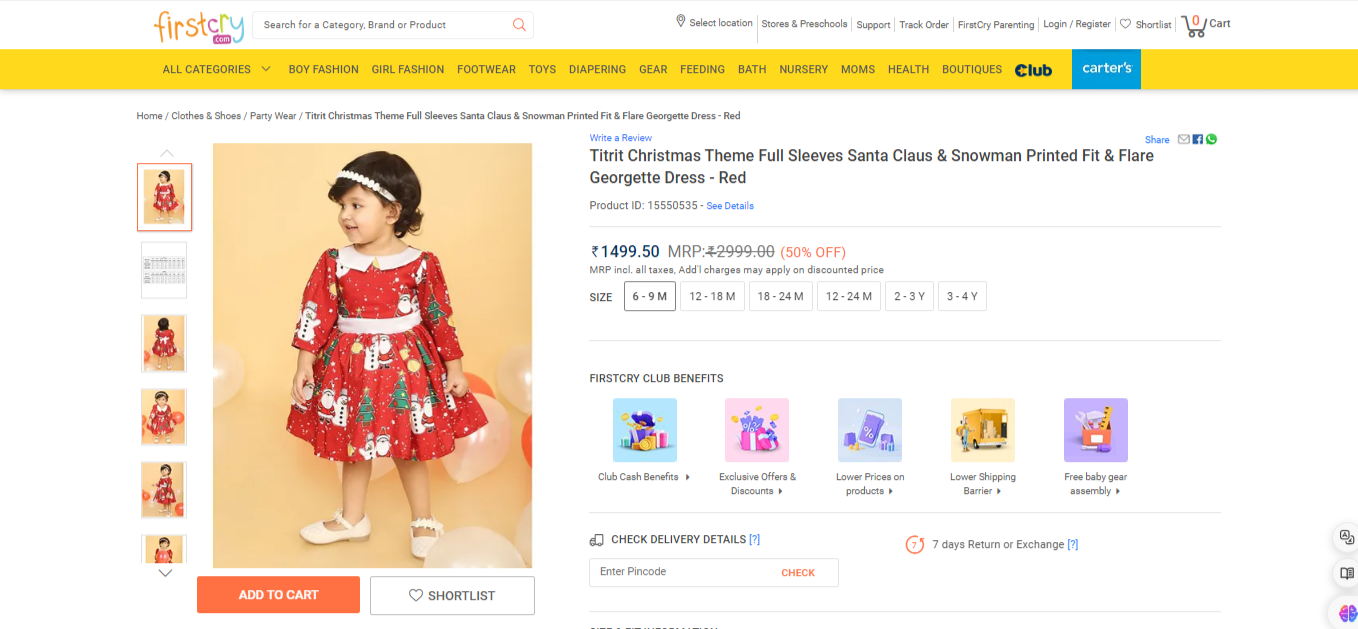Choose the 18 - 24 M size
The width and height of the screenshot is (1358, 629).
tap(780, 296)
